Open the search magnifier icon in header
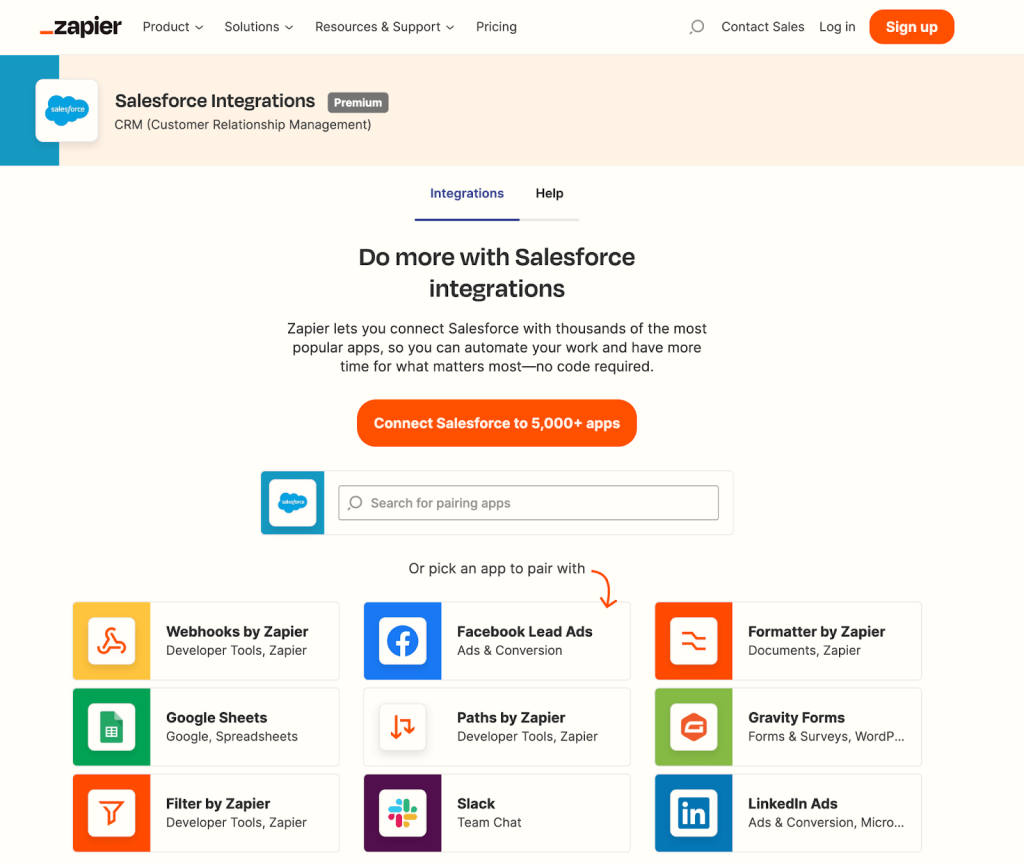This screenshot has width=1024, height=863. coord(697,27)
